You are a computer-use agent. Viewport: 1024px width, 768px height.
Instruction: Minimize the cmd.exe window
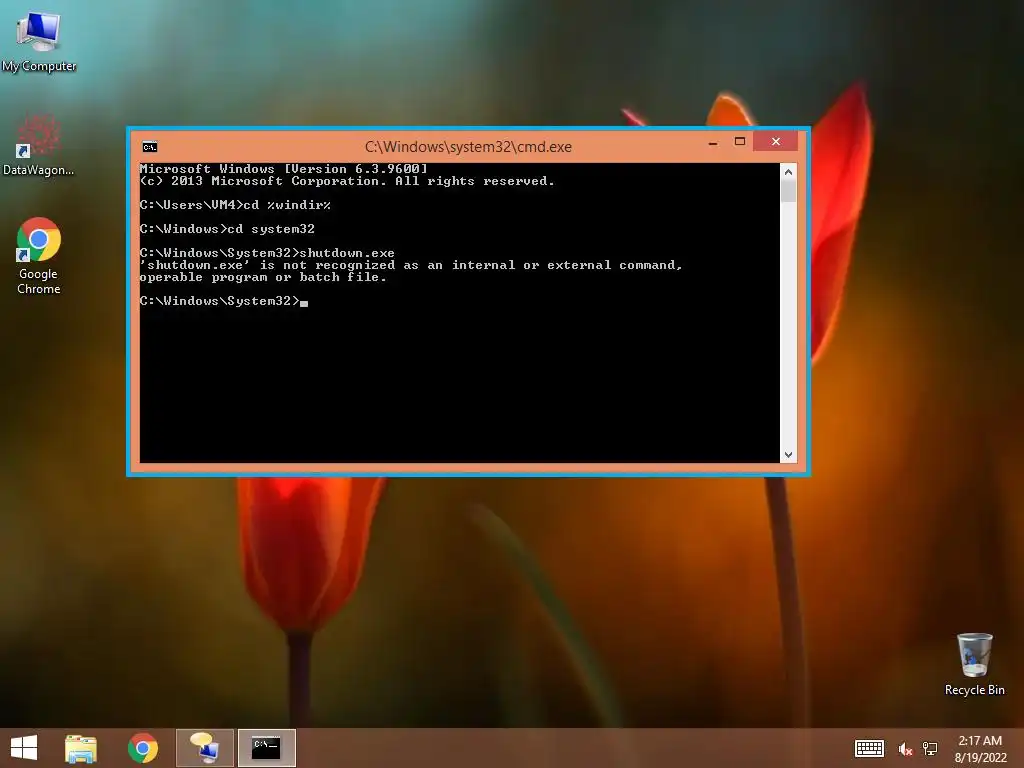(713, 142)
